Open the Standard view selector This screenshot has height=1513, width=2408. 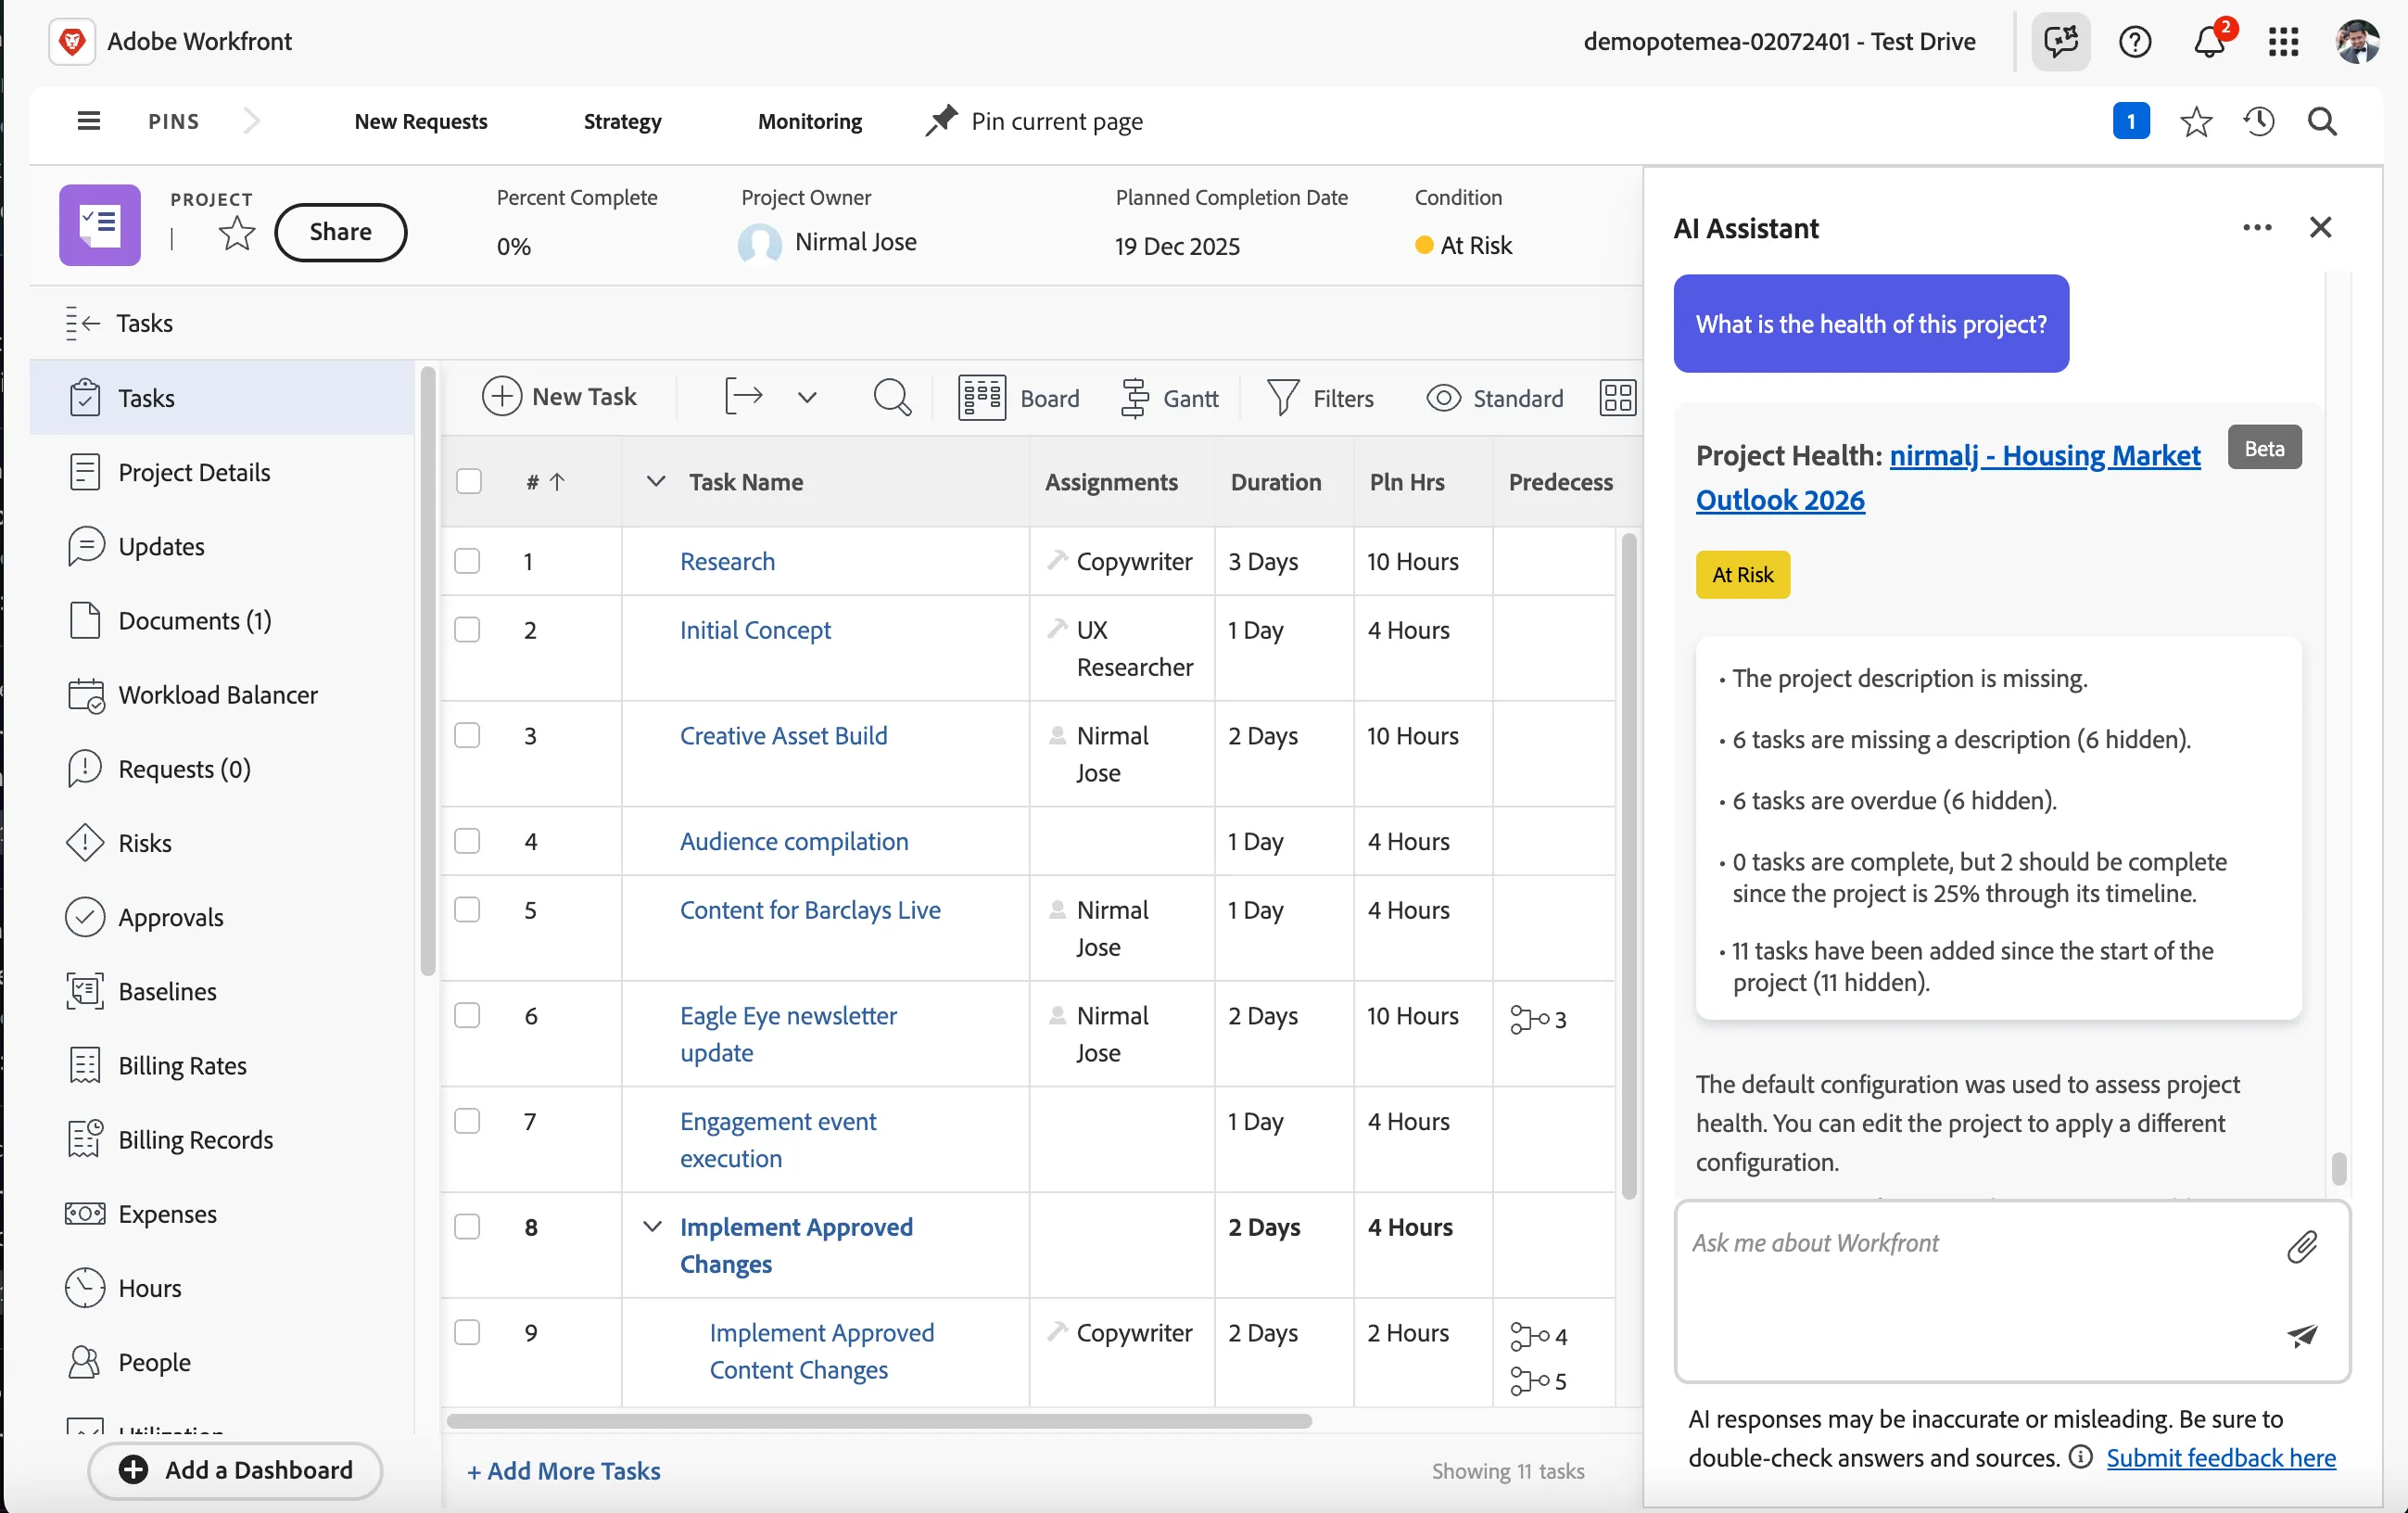pyautogui.click(x=1494, y=398)
